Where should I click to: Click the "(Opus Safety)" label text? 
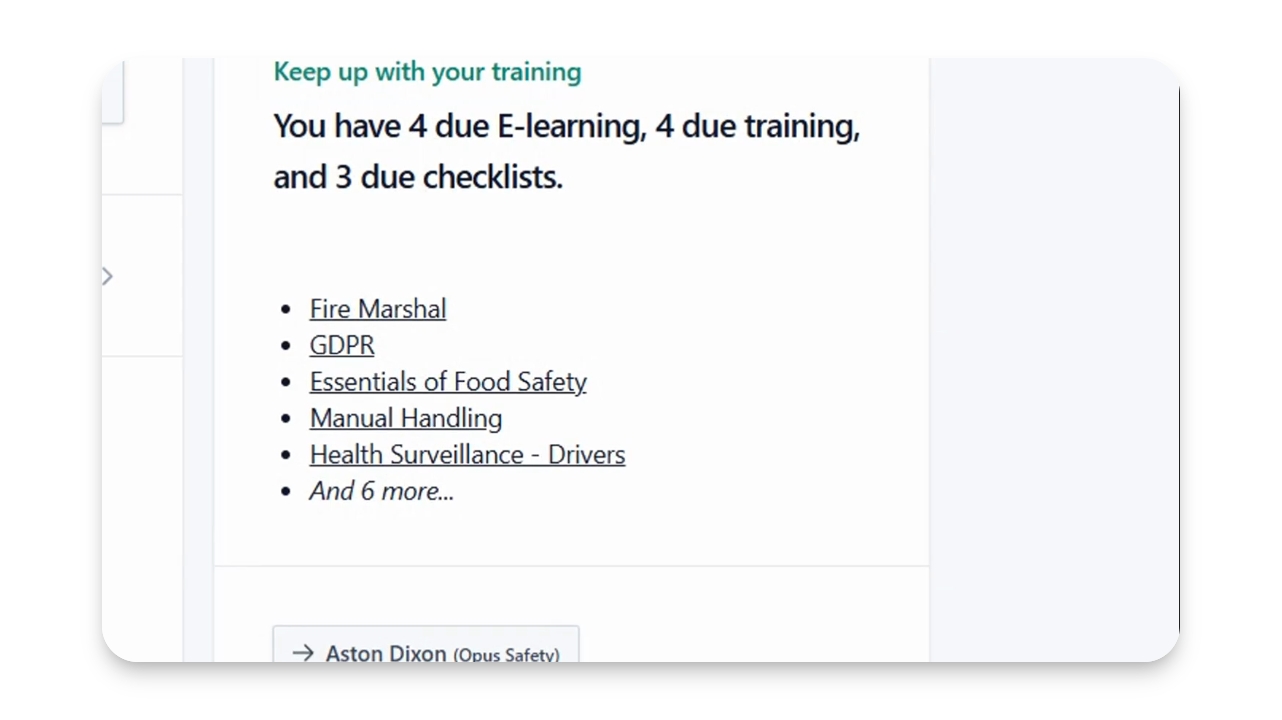pos(506,655)
